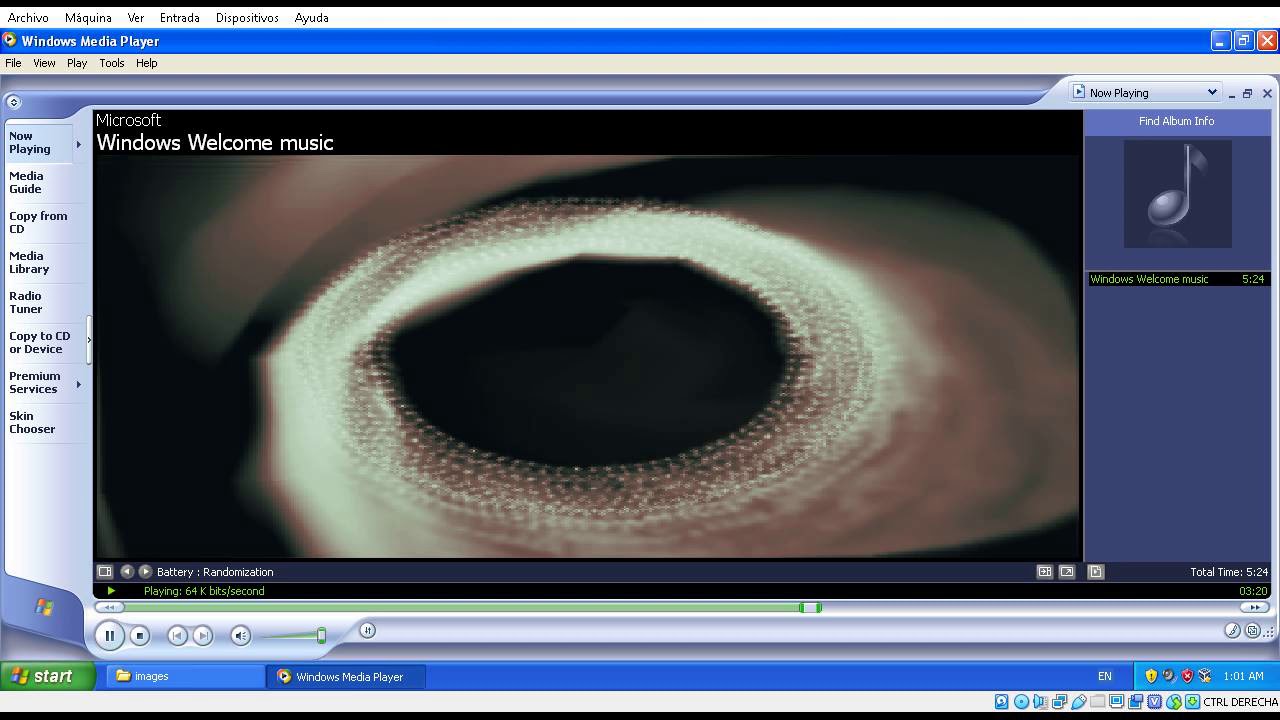Viewport: 1280px width, 720px height.
Task: Click the EN language indicator
Action: [1104, 676]
